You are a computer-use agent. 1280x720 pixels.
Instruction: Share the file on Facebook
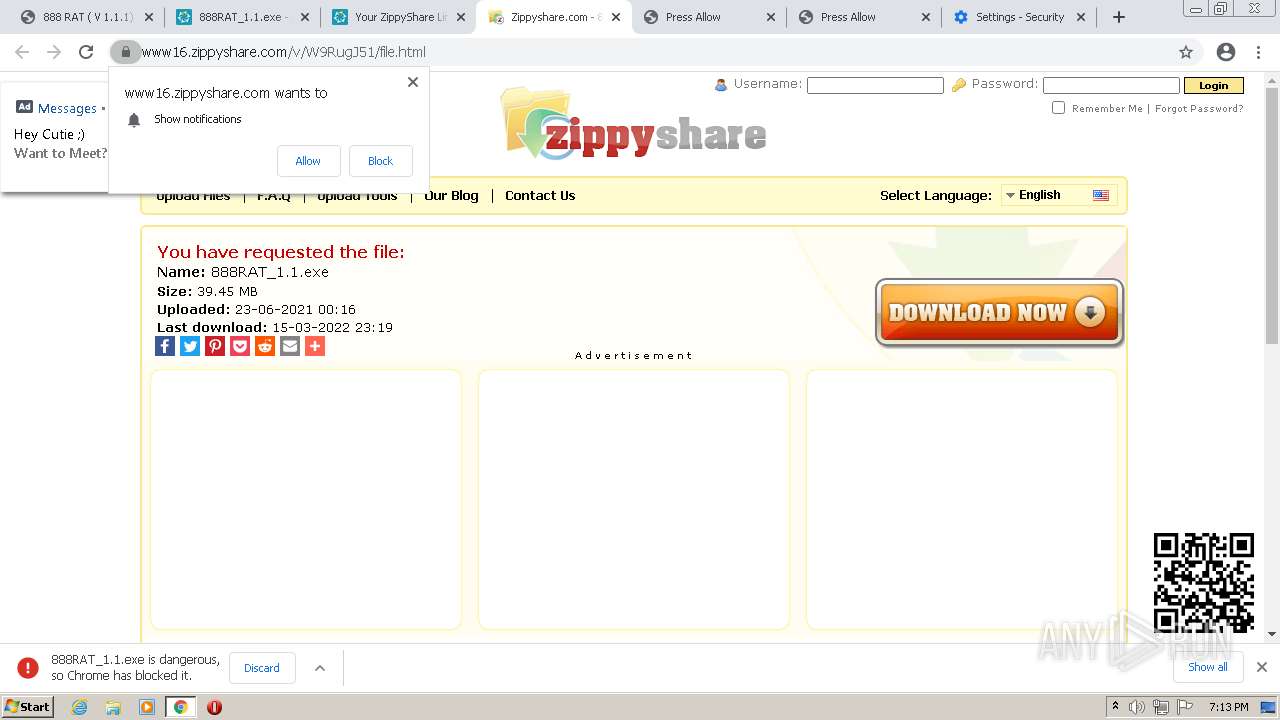pyautogui.click(x=165, y=346)
